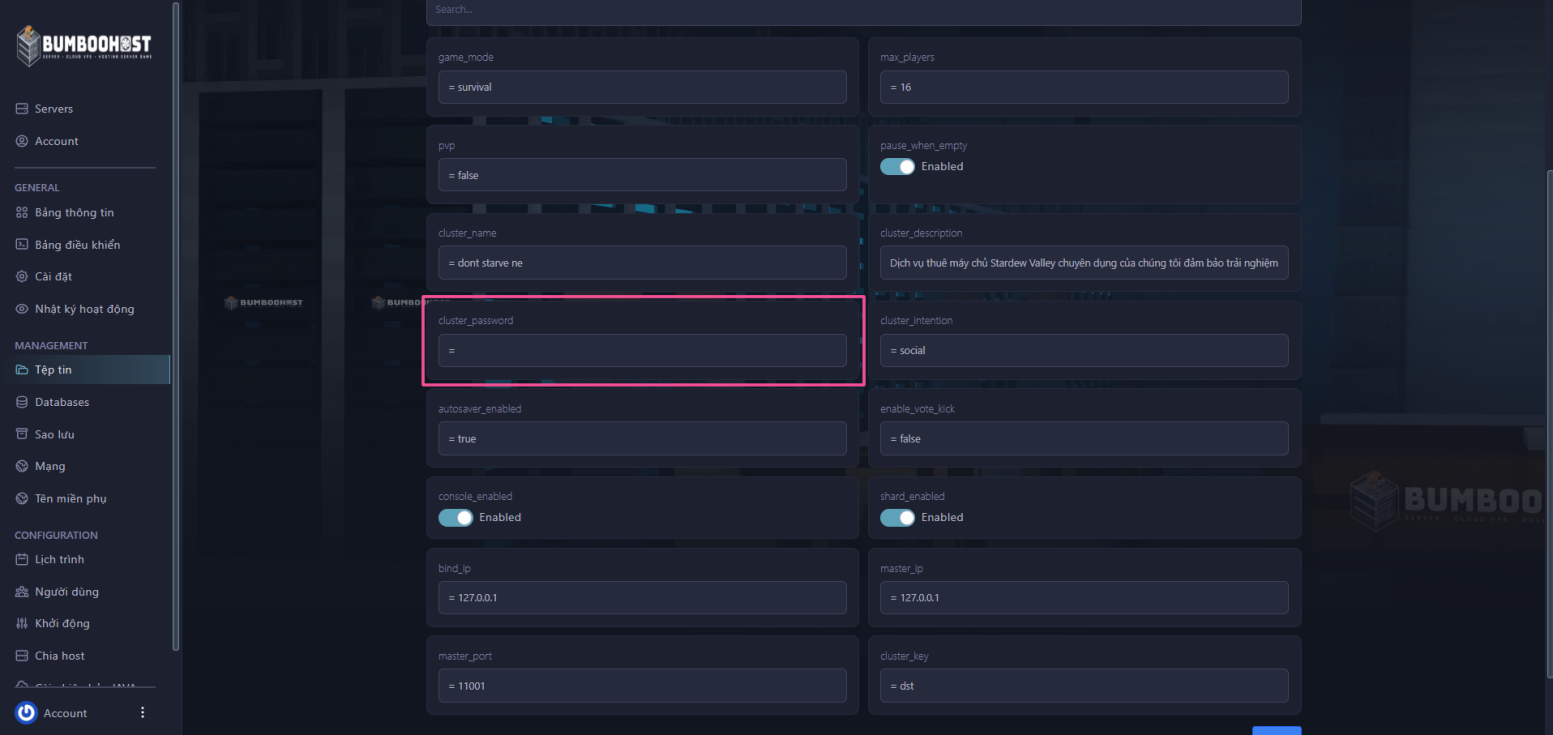The height and width of the screenshot is (735, 1553).
Task: Click the BumbooHost logo
Action: point(84,46)
